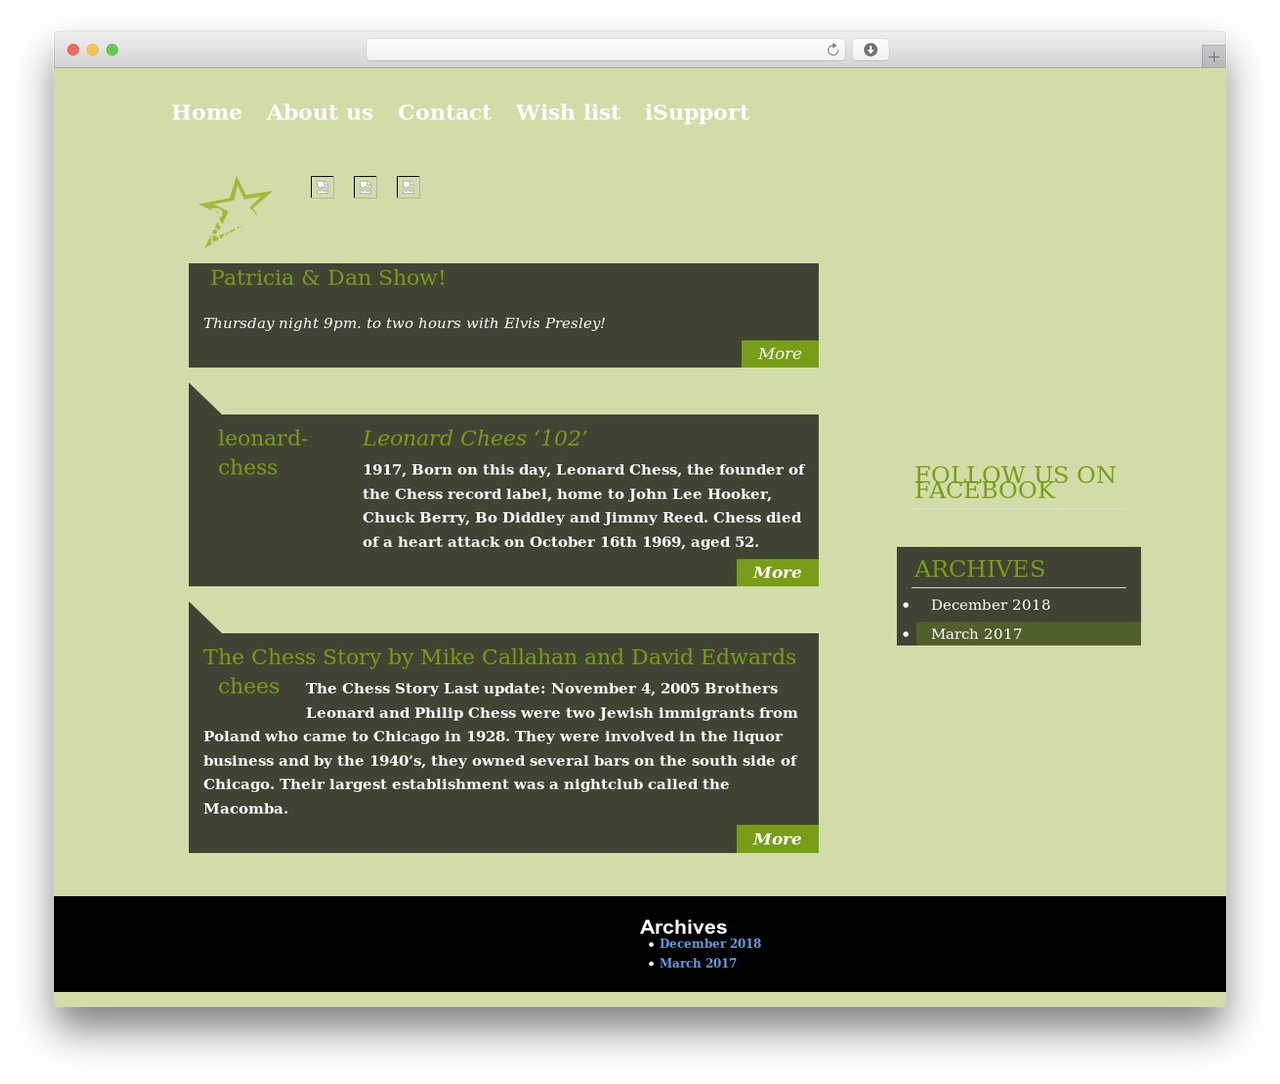
Task: Click the middle of the three broken image icons
Action: click(x=365, y=187)
